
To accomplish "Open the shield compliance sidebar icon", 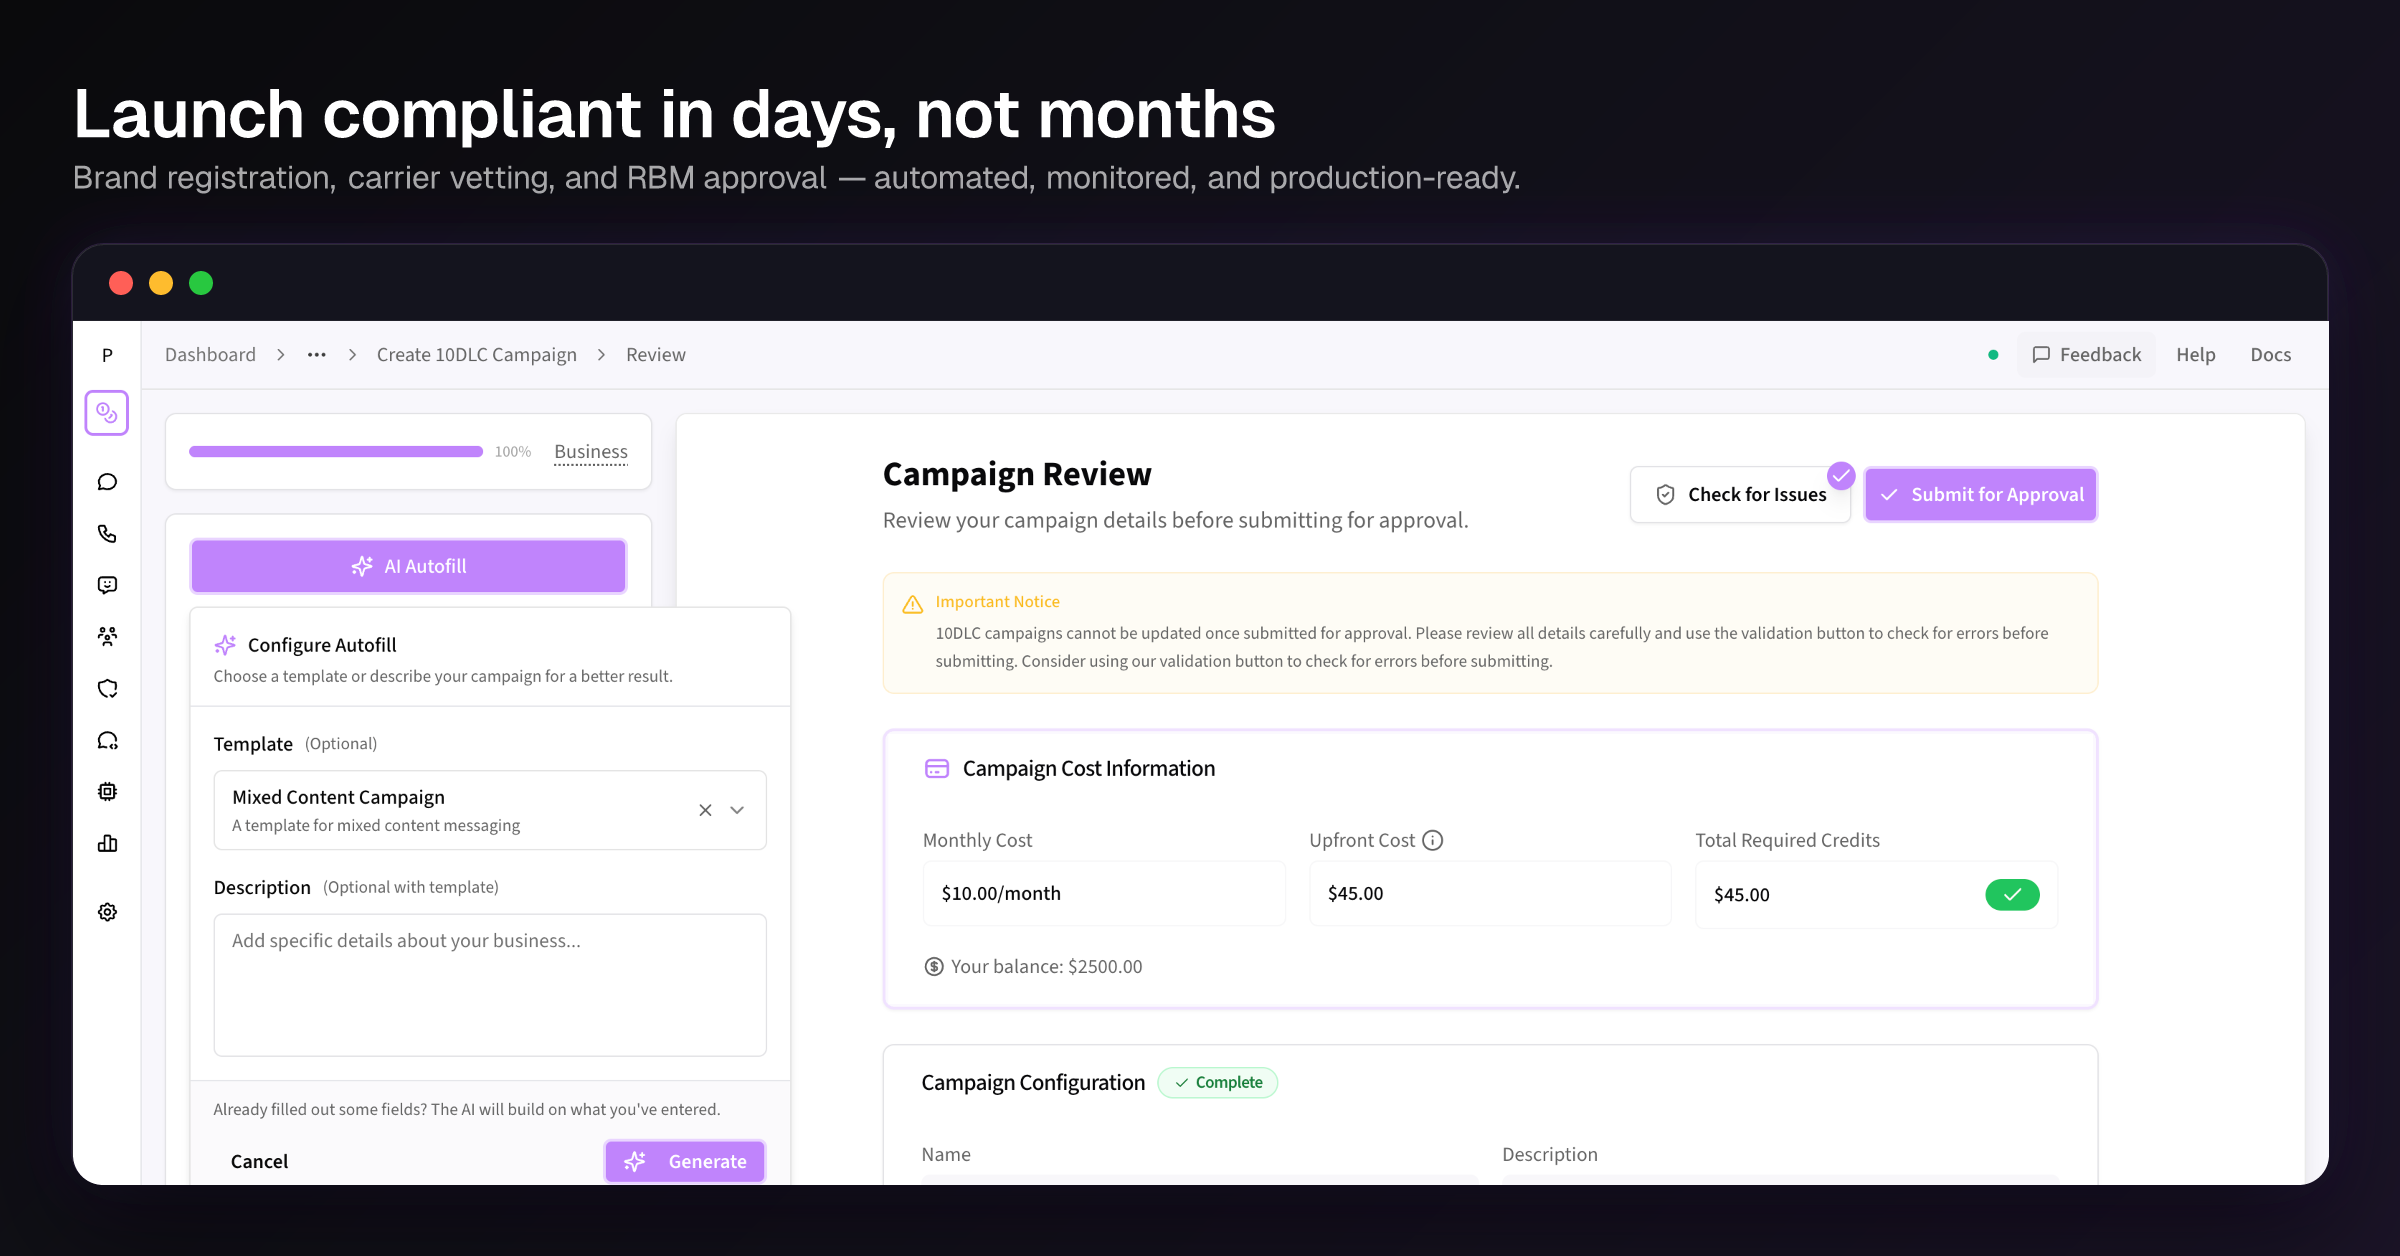I will click(x=107, y=688).
